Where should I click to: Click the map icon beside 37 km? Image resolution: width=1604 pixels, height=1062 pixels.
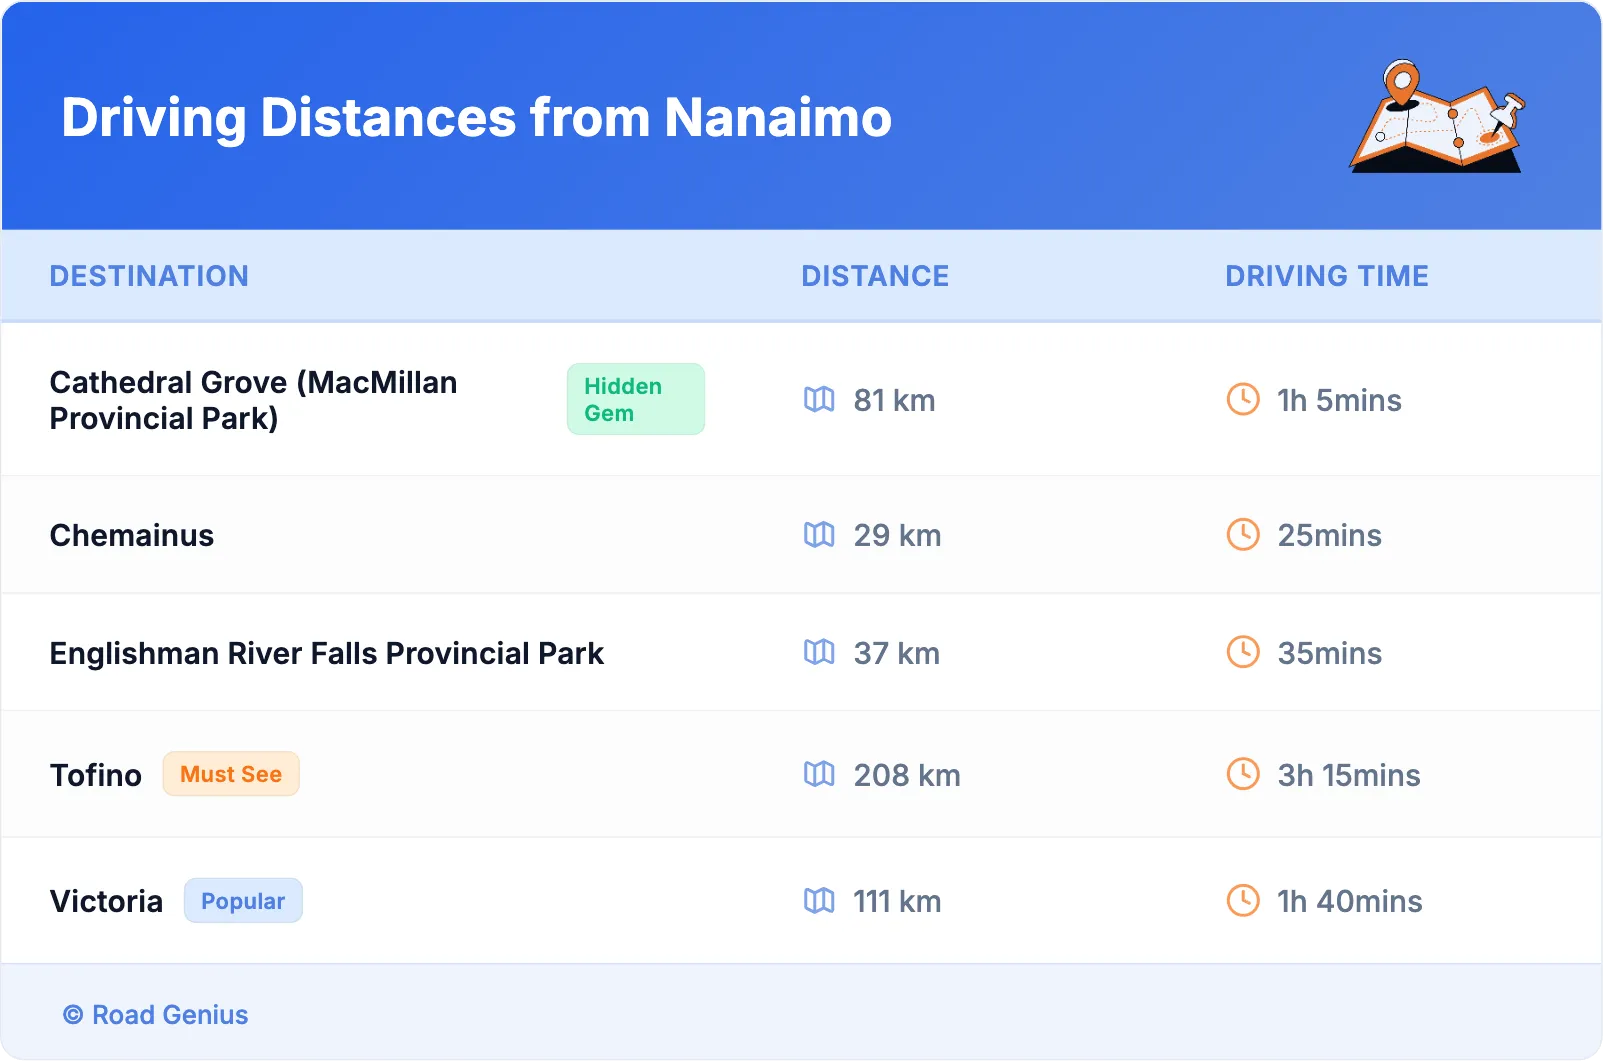click(819, 653)
